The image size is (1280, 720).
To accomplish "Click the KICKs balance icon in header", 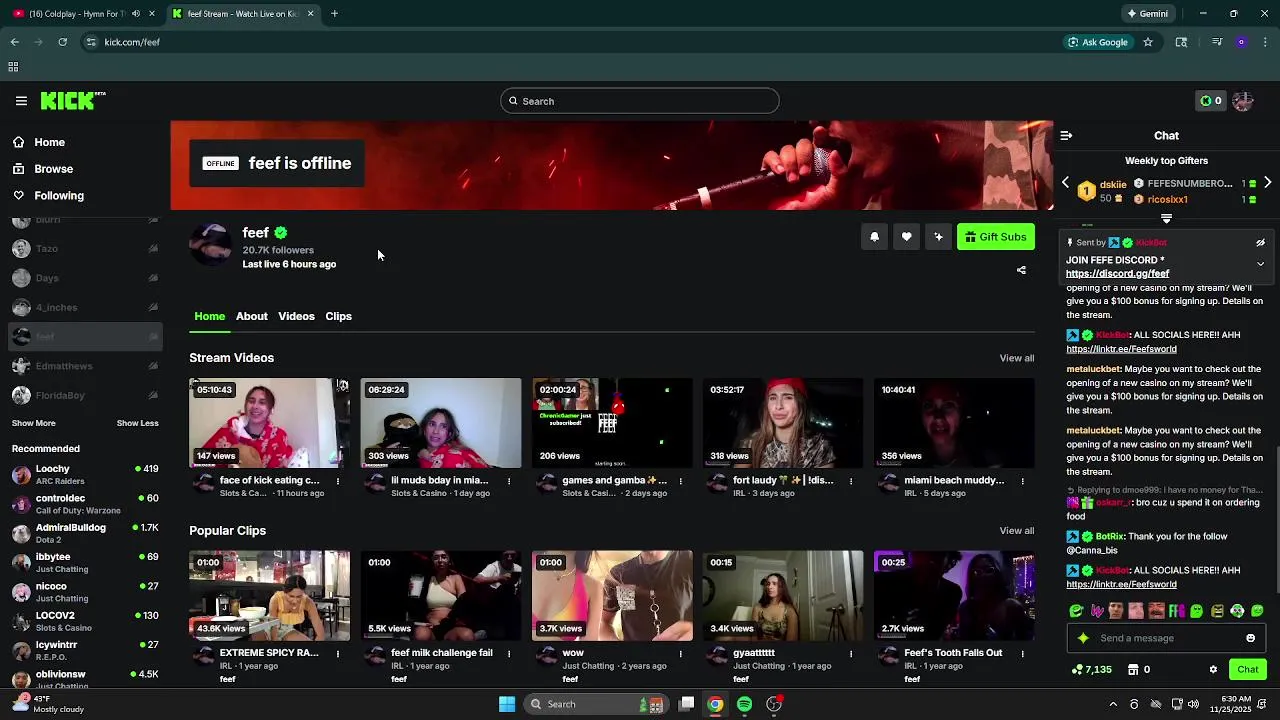I will click(x=1210, y=101).
